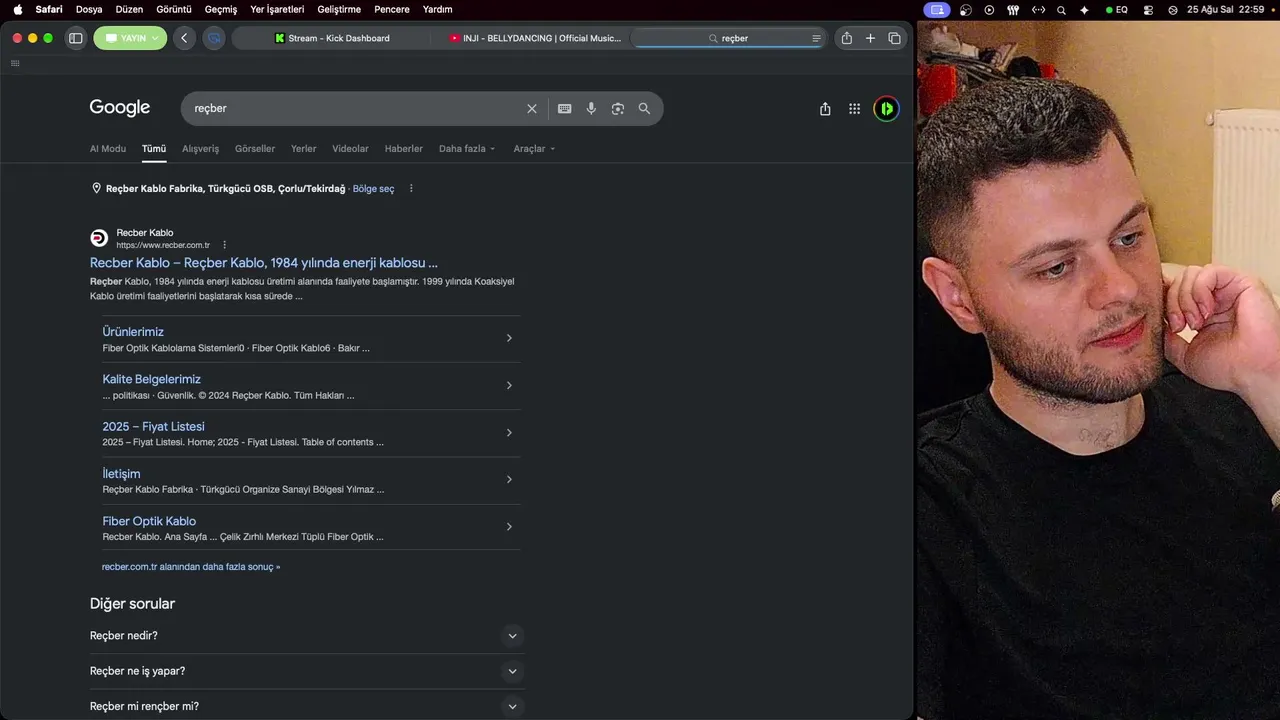Open more results from recber.com.tr
This screenshot has height=720, width=1280.
click(191, 567)
